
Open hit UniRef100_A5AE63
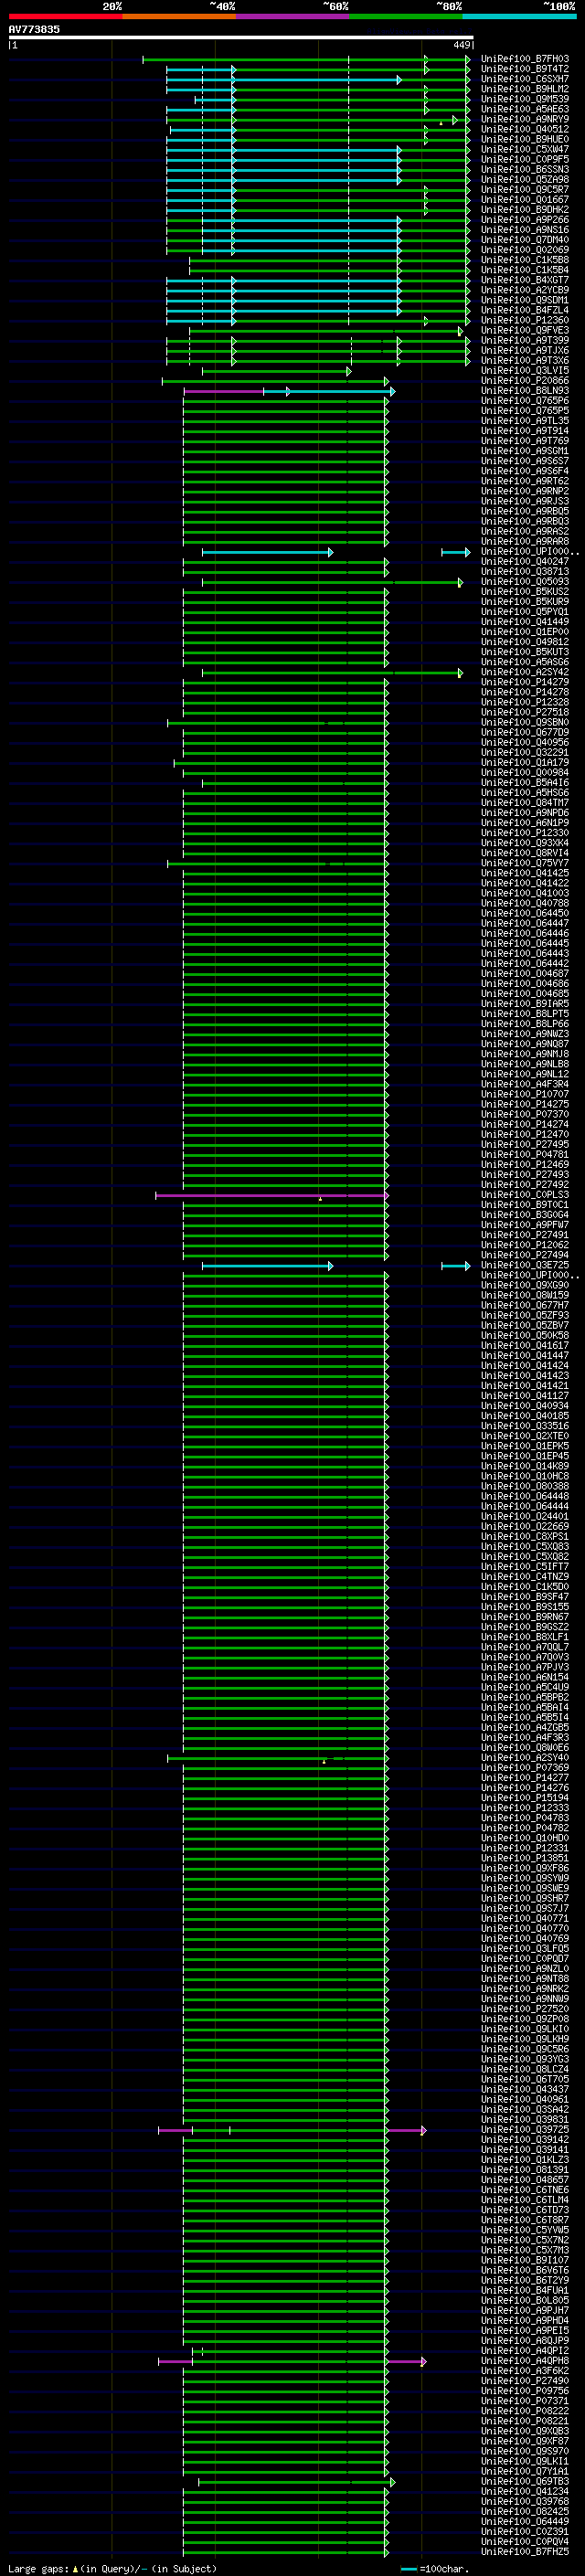coord(525,109)
